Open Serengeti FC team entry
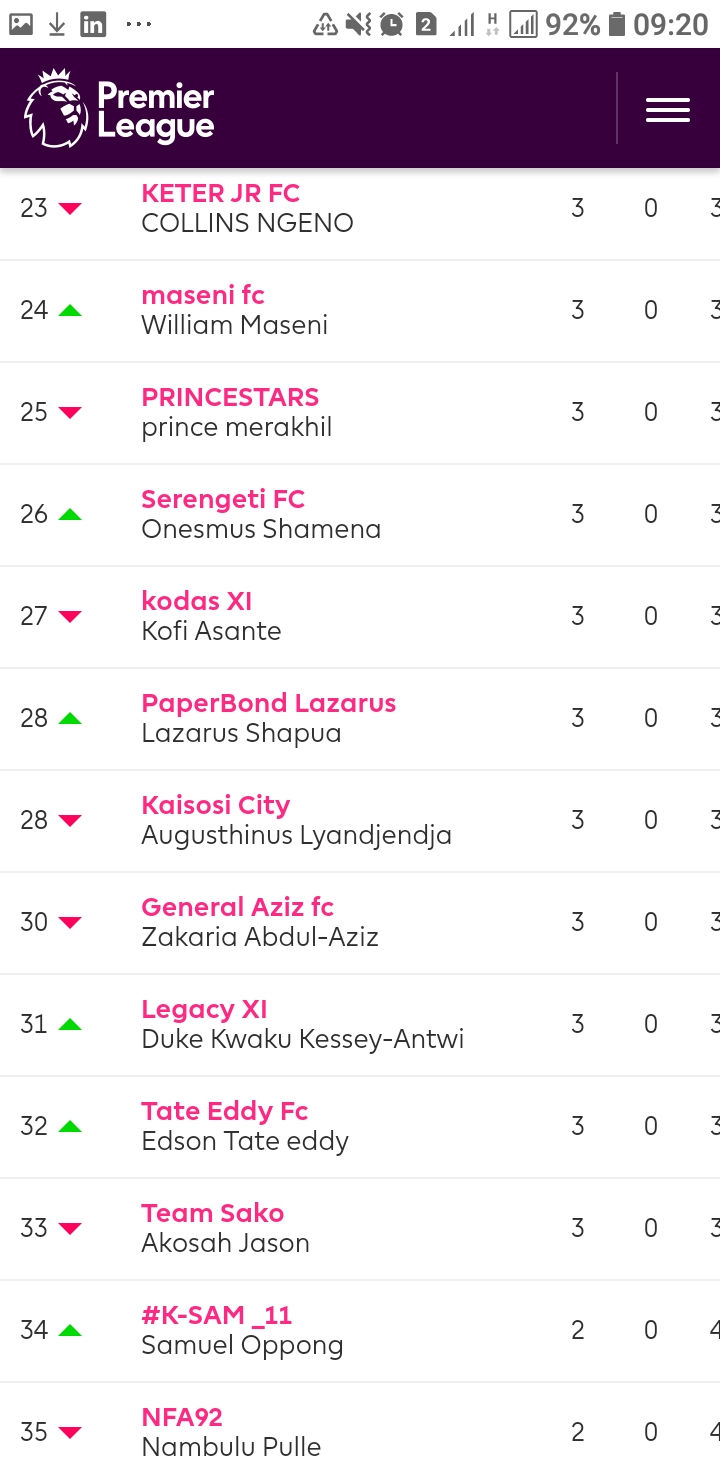Image resolution: width=720 pixels, height=1480 pixels. (x=223, y=499)
